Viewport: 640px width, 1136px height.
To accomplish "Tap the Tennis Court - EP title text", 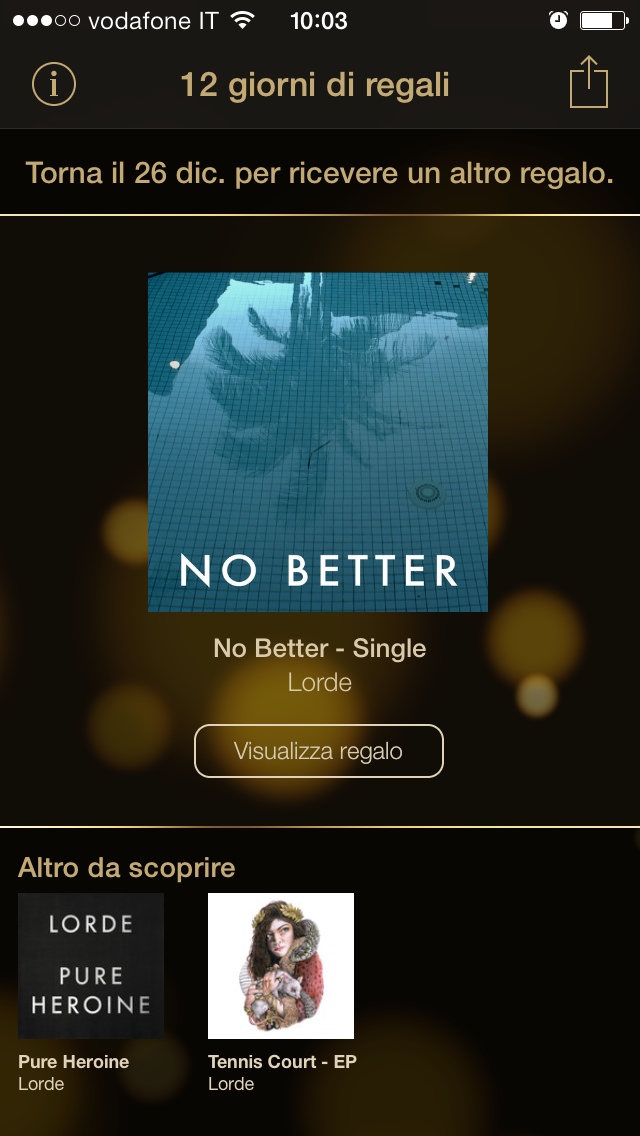I will (x=282, y=1062).
